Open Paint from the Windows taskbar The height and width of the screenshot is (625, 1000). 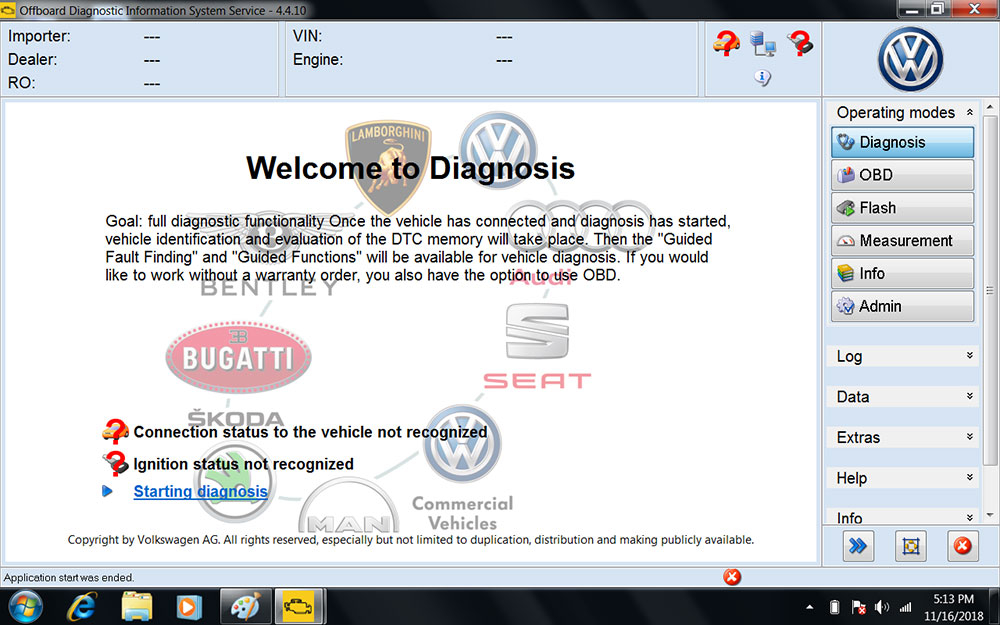pos(244,606)
